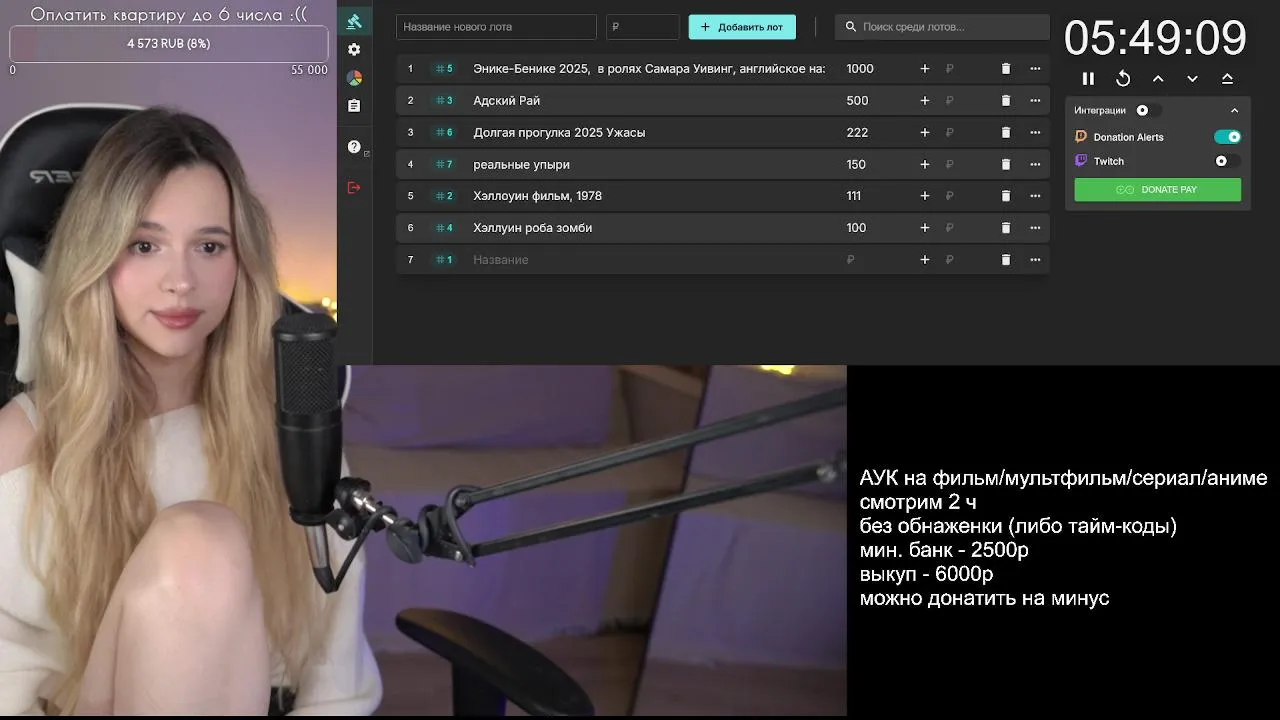This screenshot has width=1280, height=720.
Task: Add amount plus for Энике-Бенике 2025
Action: [x=925, y=69]
